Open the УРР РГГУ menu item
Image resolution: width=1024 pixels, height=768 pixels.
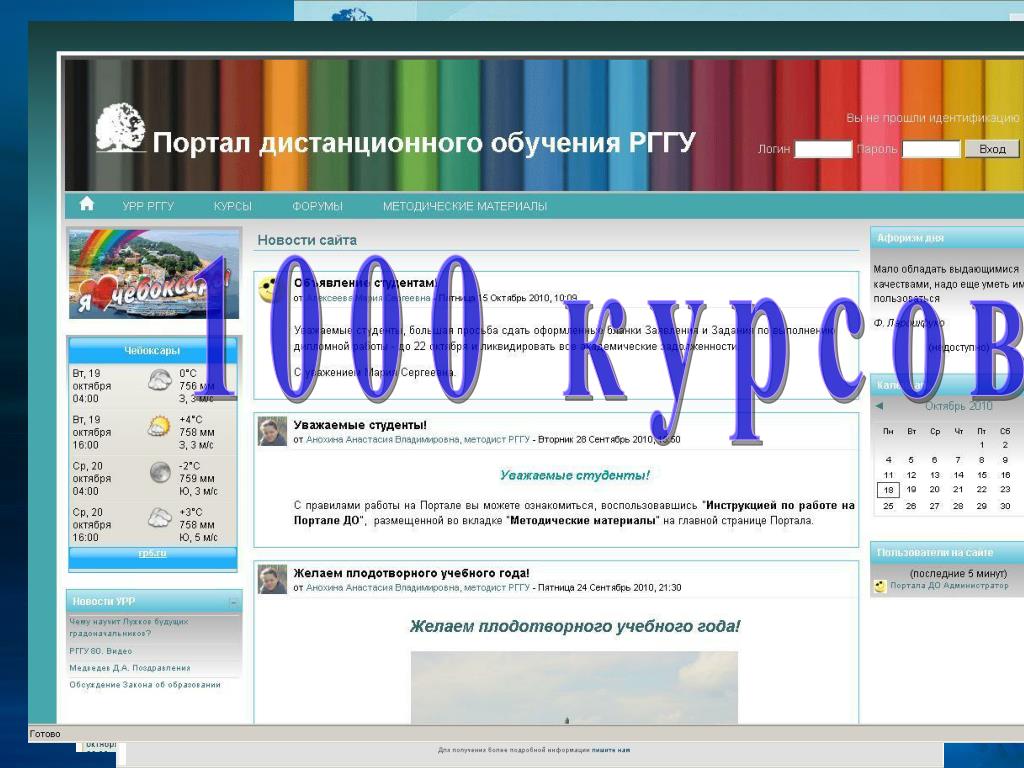coord(148,206)
